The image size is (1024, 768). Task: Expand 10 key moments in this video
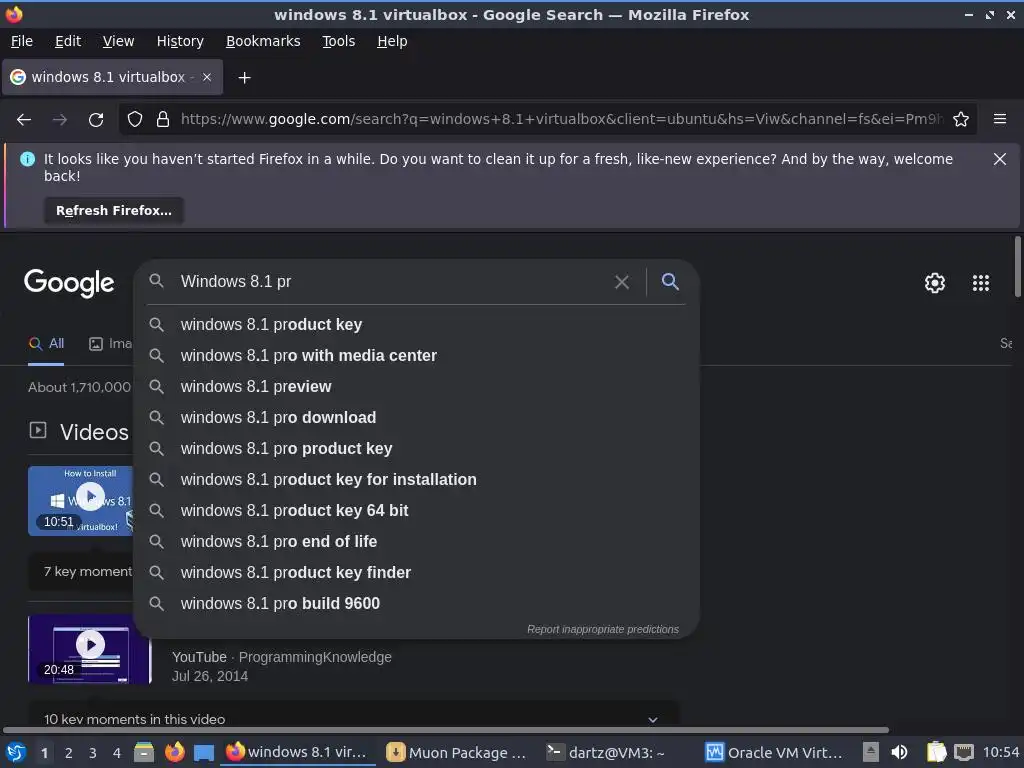(353, 718)
